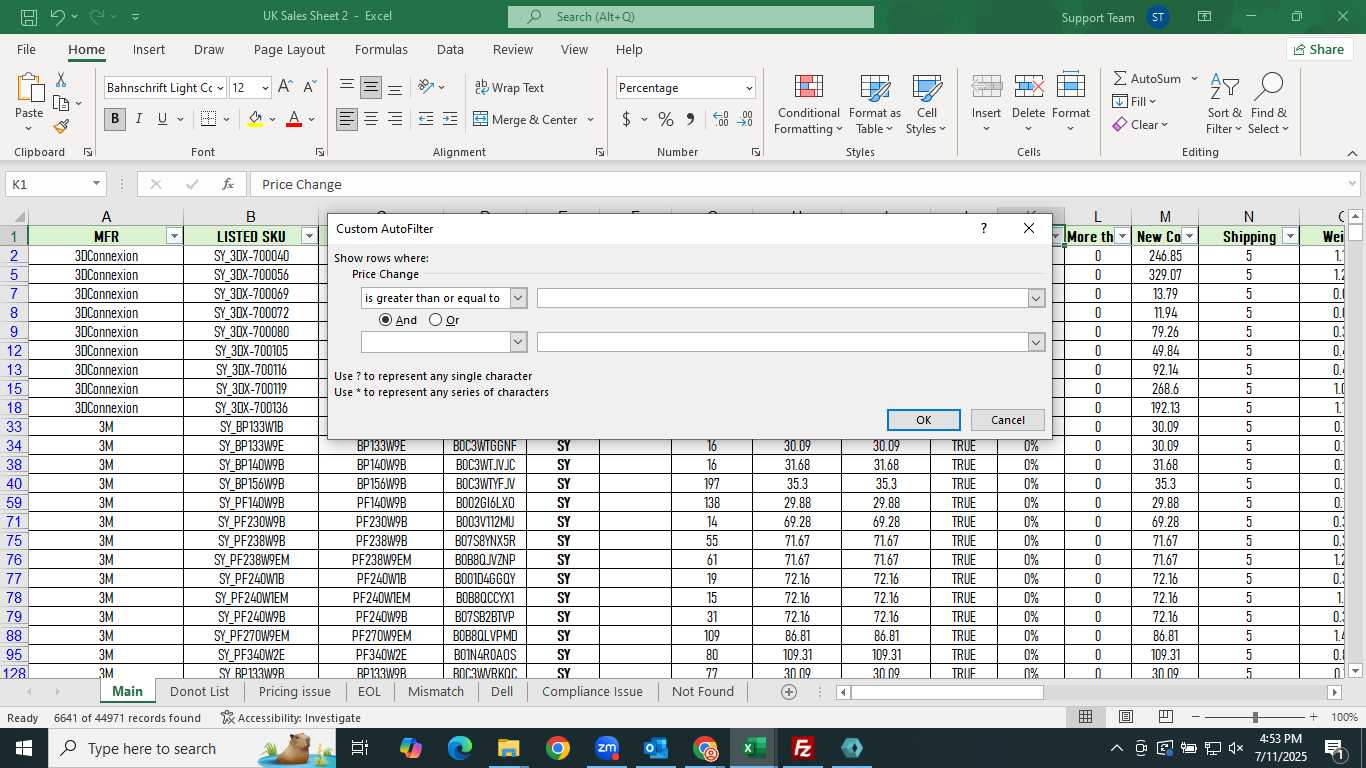
Task: Click the Decrease Decimal icon
Action: pyautogui.click(x=745, y=119)
